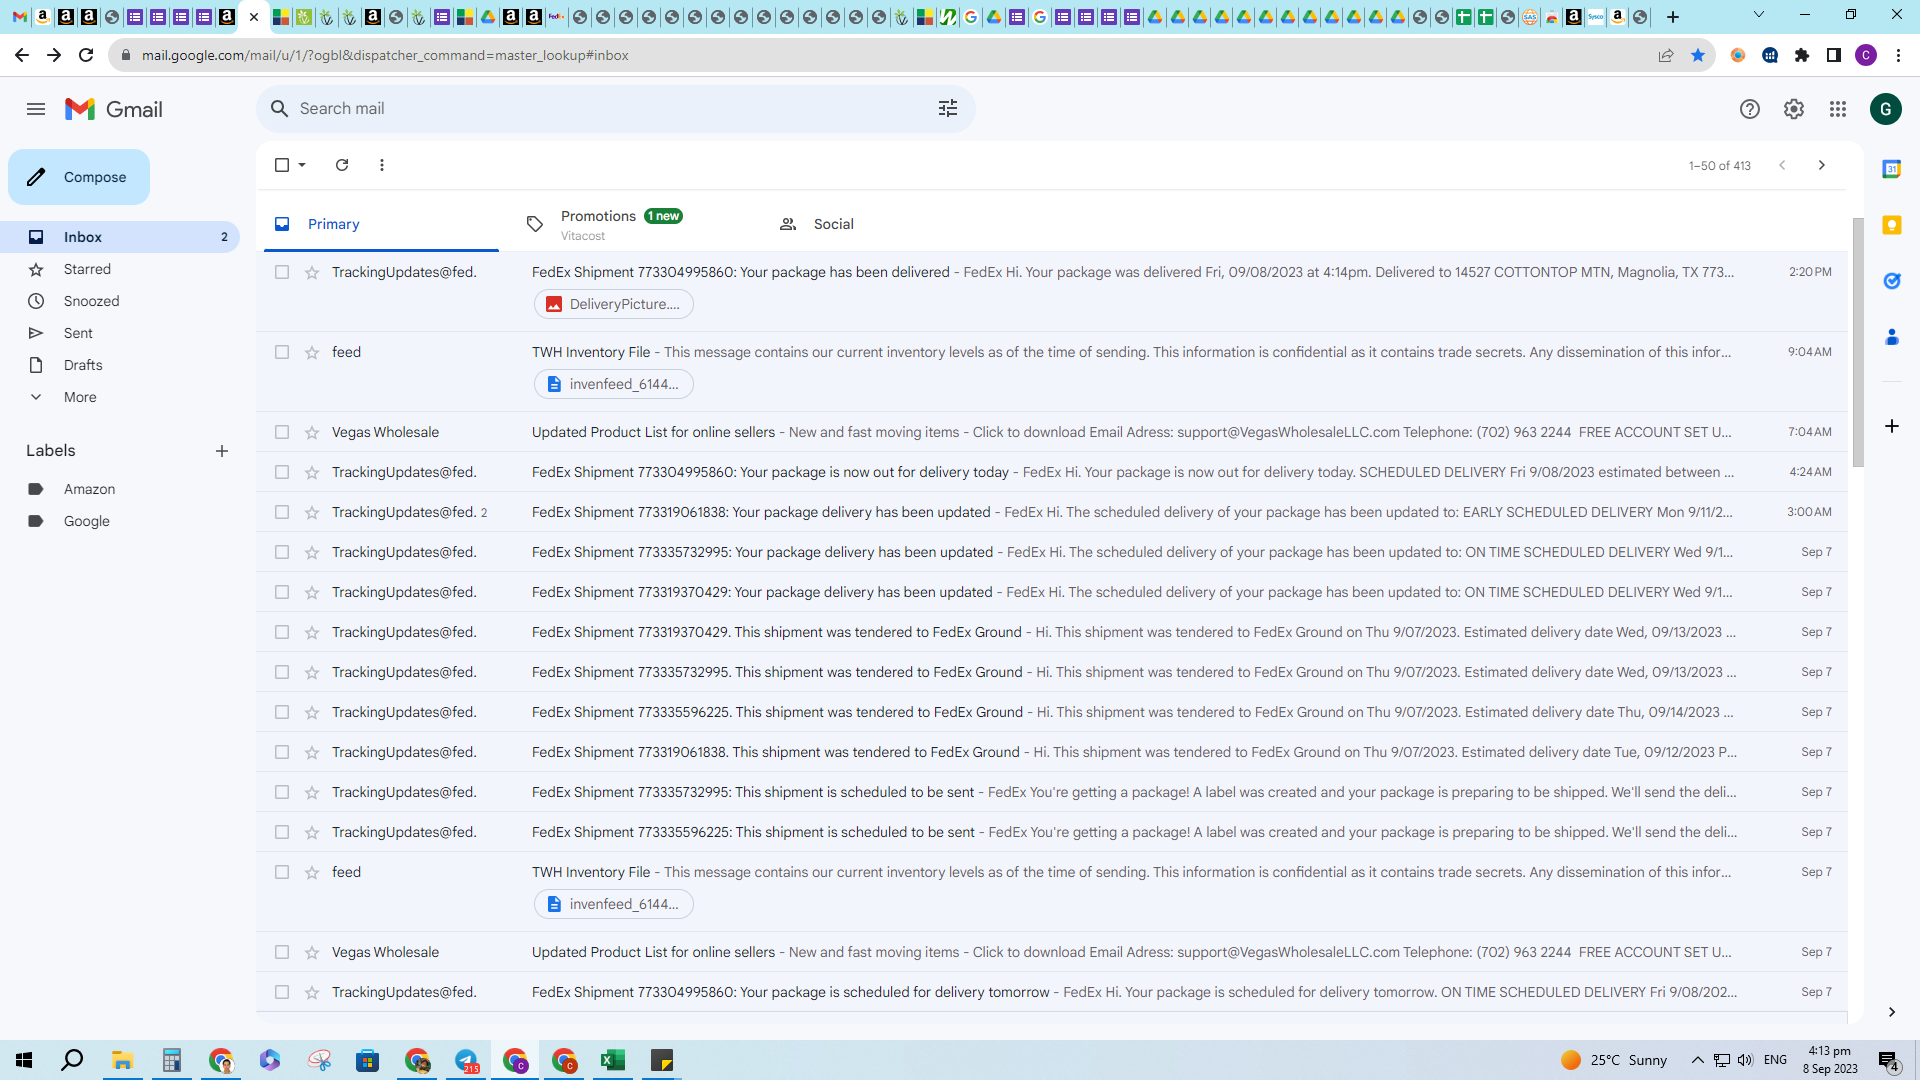The width and height of the screenshot is (1920, 1080).
Task: Expand the Select dropdown arrow
Action: (x=302, y=165)
